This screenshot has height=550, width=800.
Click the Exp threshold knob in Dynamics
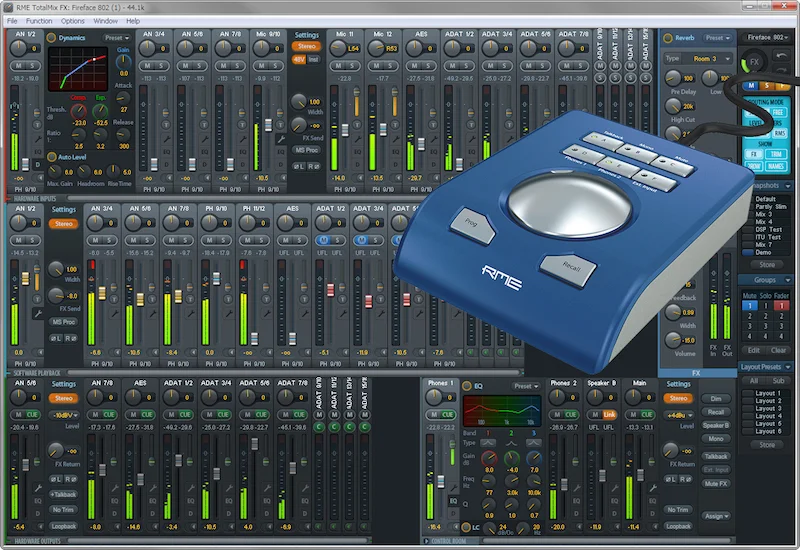tap(101, 111)
